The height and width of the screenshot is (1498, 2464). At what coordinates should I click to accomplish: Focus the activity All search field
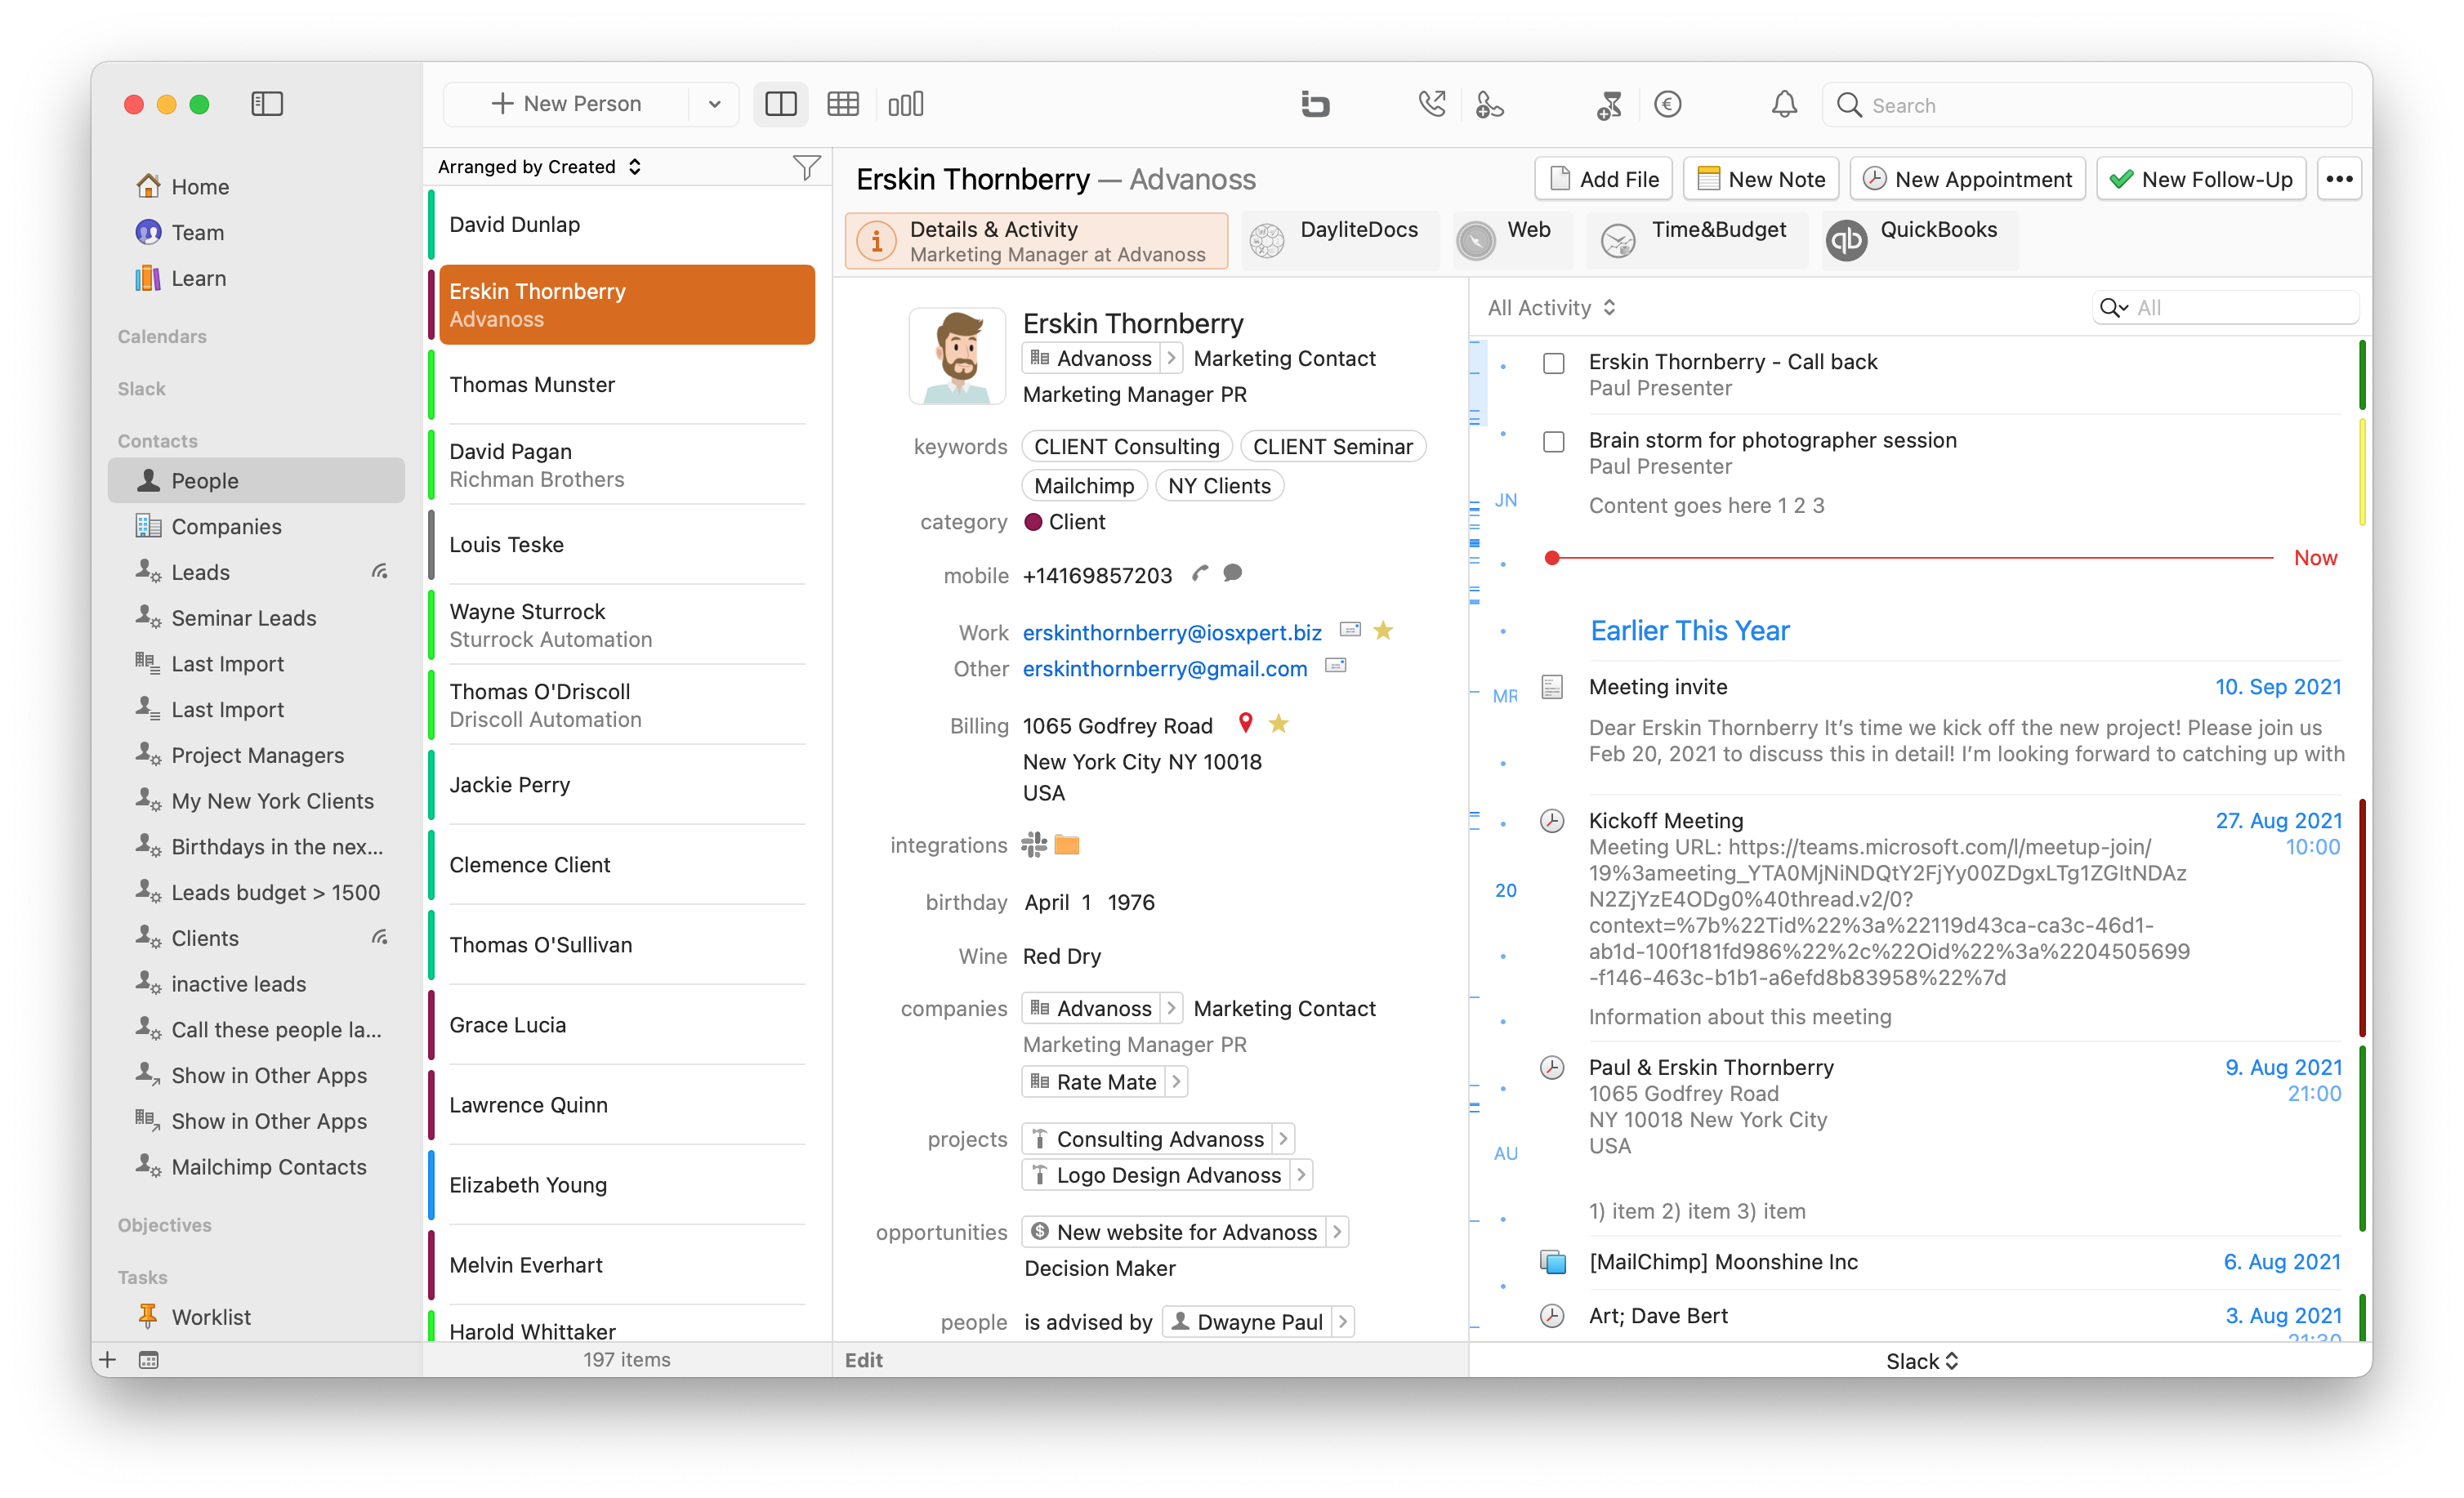[x=2226, y=308]
